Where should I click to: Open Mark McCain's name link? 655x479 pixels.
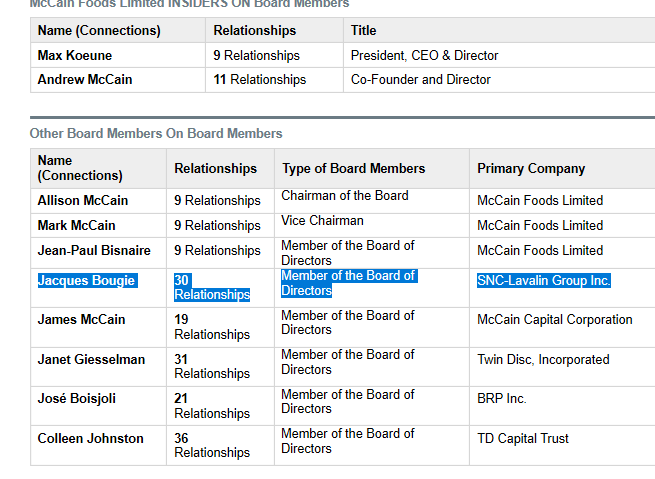(x=76, y=226)
